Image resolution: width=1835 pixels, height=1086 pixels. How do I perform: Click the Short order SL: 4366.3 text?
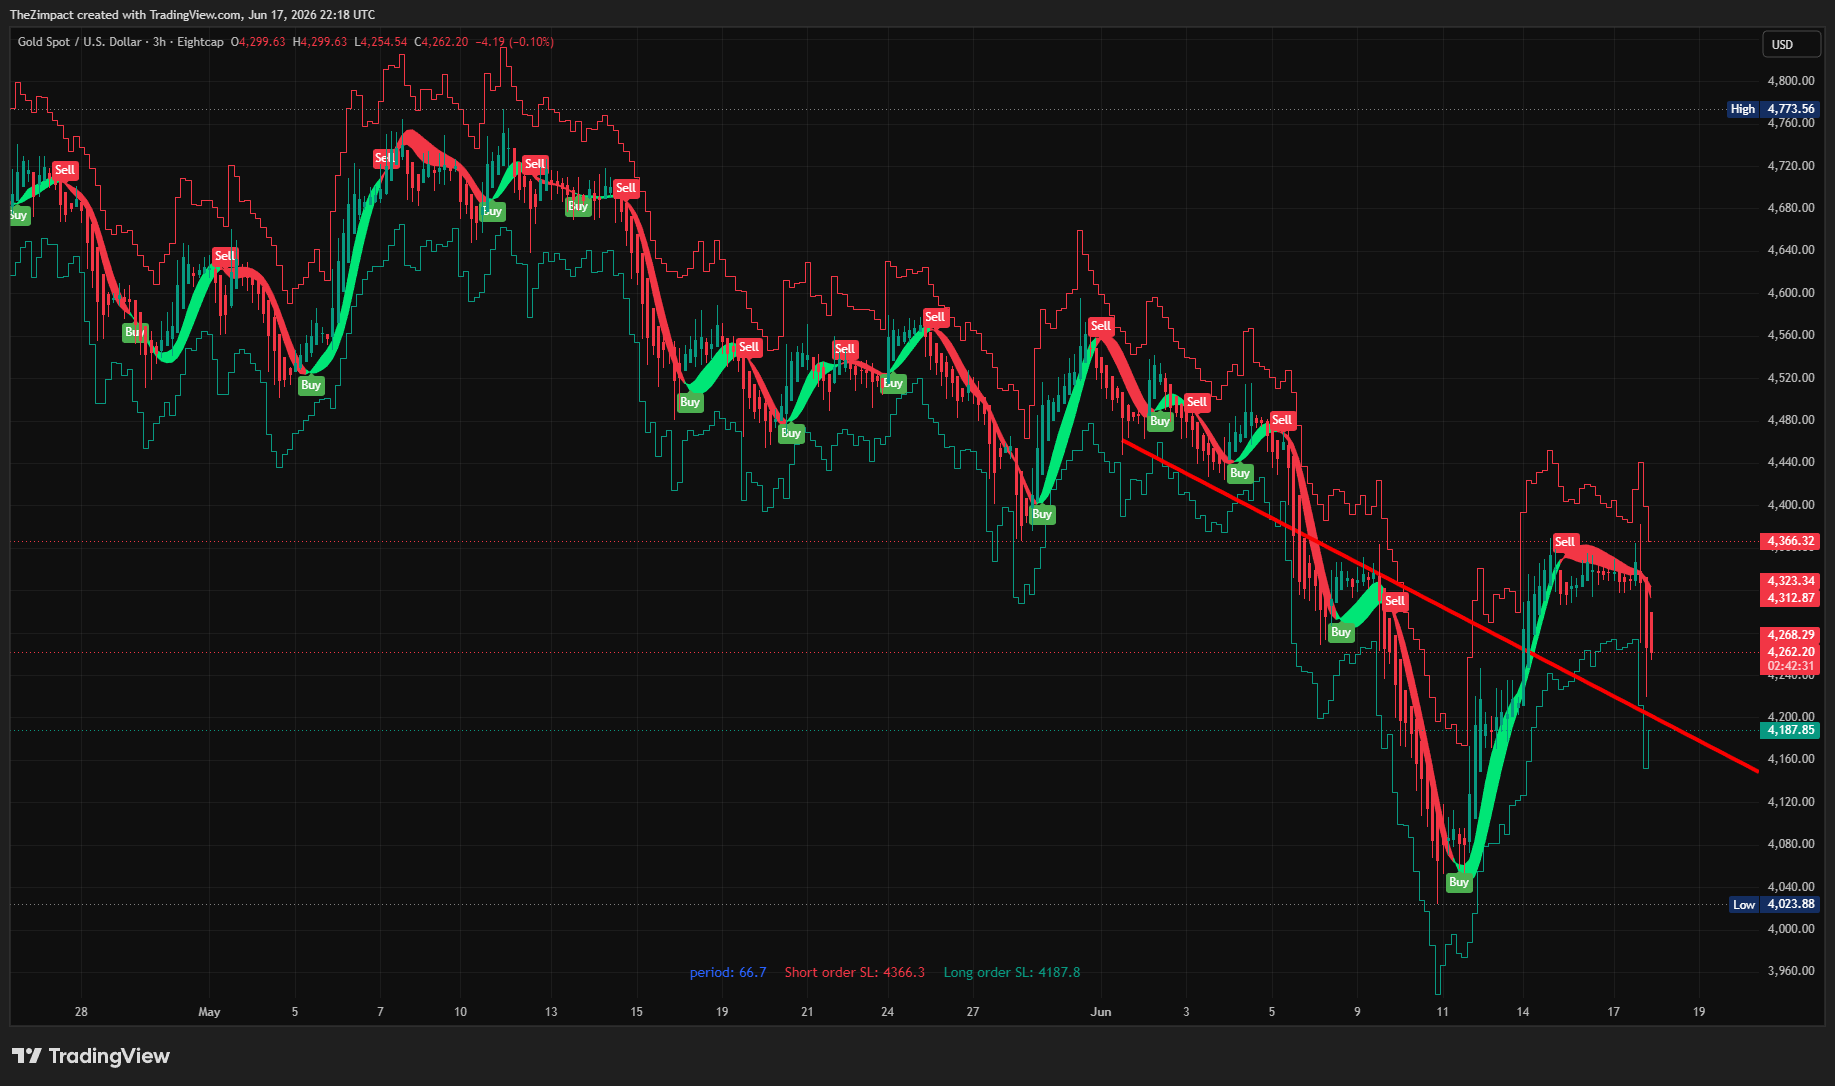pyautogui.click(x=855, y=972)
